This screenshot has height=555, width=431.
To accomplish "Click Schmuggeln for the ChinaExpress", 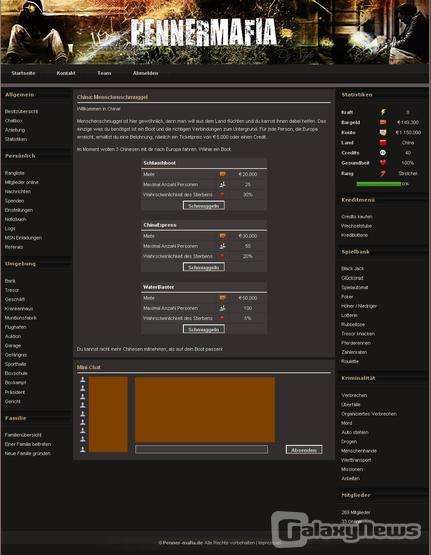I will (204, 267).
